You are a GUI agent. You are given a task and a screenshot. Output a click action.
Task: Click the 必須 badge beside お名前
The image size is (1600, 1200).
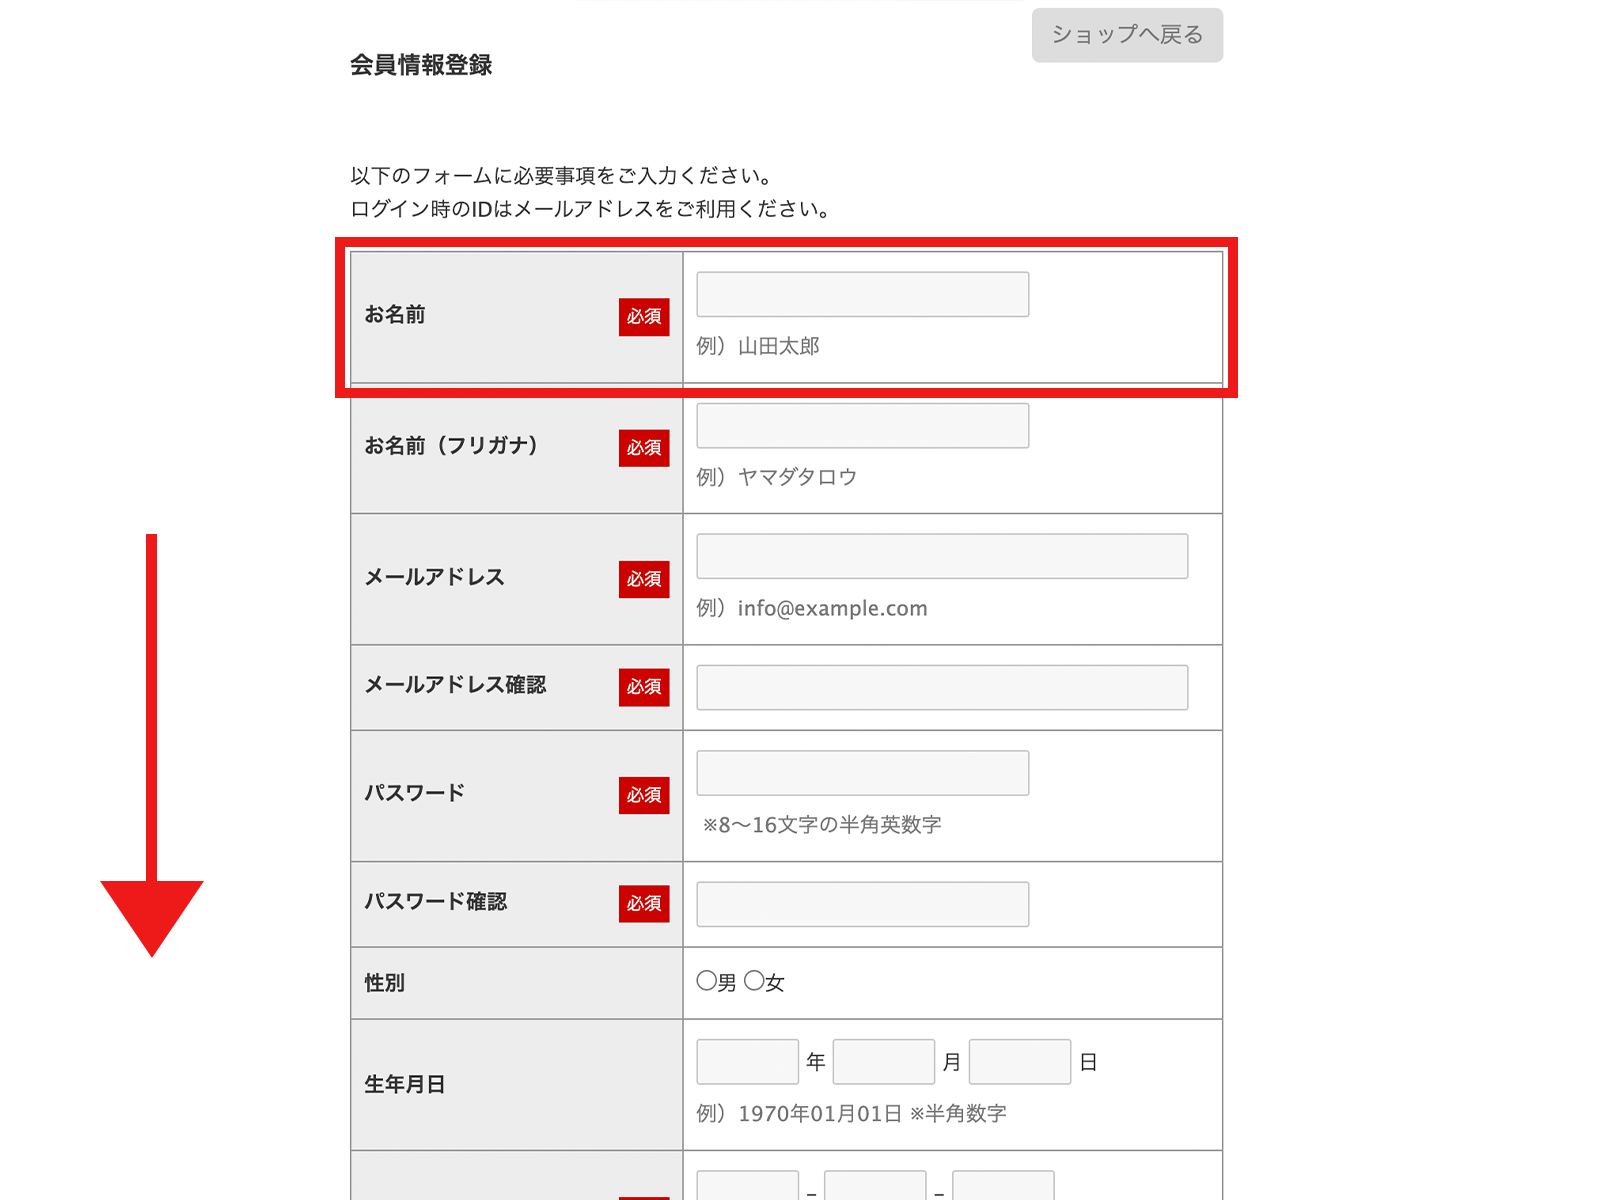[644, 317]
